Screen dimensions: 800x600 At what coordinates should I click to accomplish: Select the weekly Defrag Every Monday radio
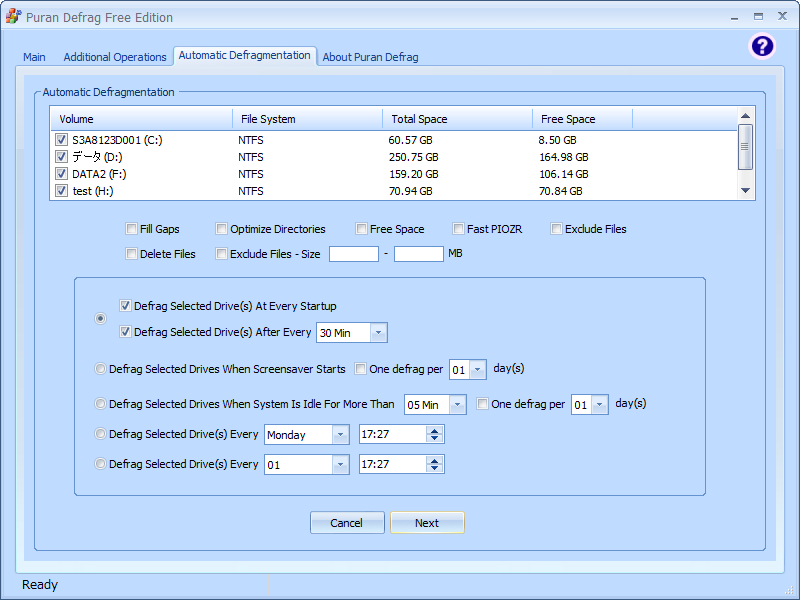click(x=100, y=434)
